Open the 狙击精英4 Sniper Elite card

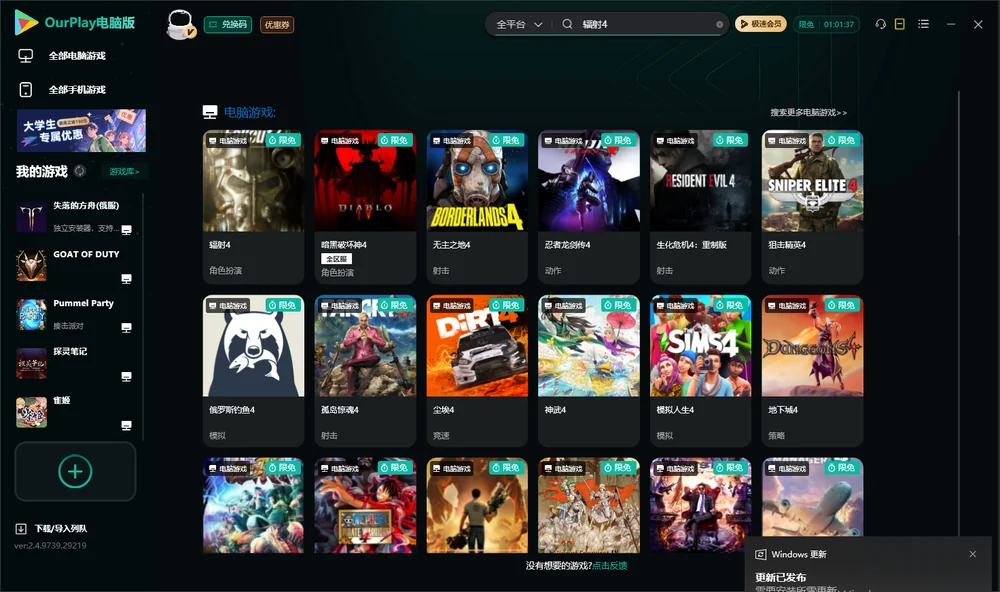[812, 207]
